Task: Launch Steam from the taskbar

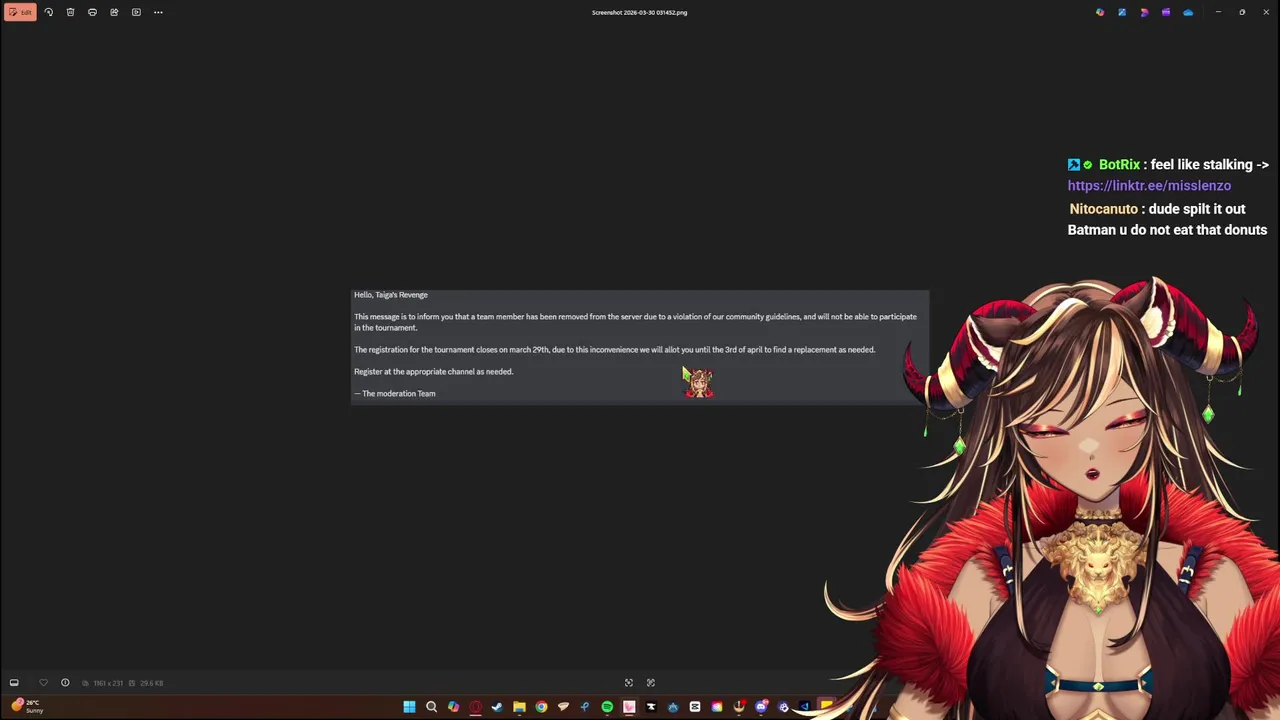Action: 497,707
